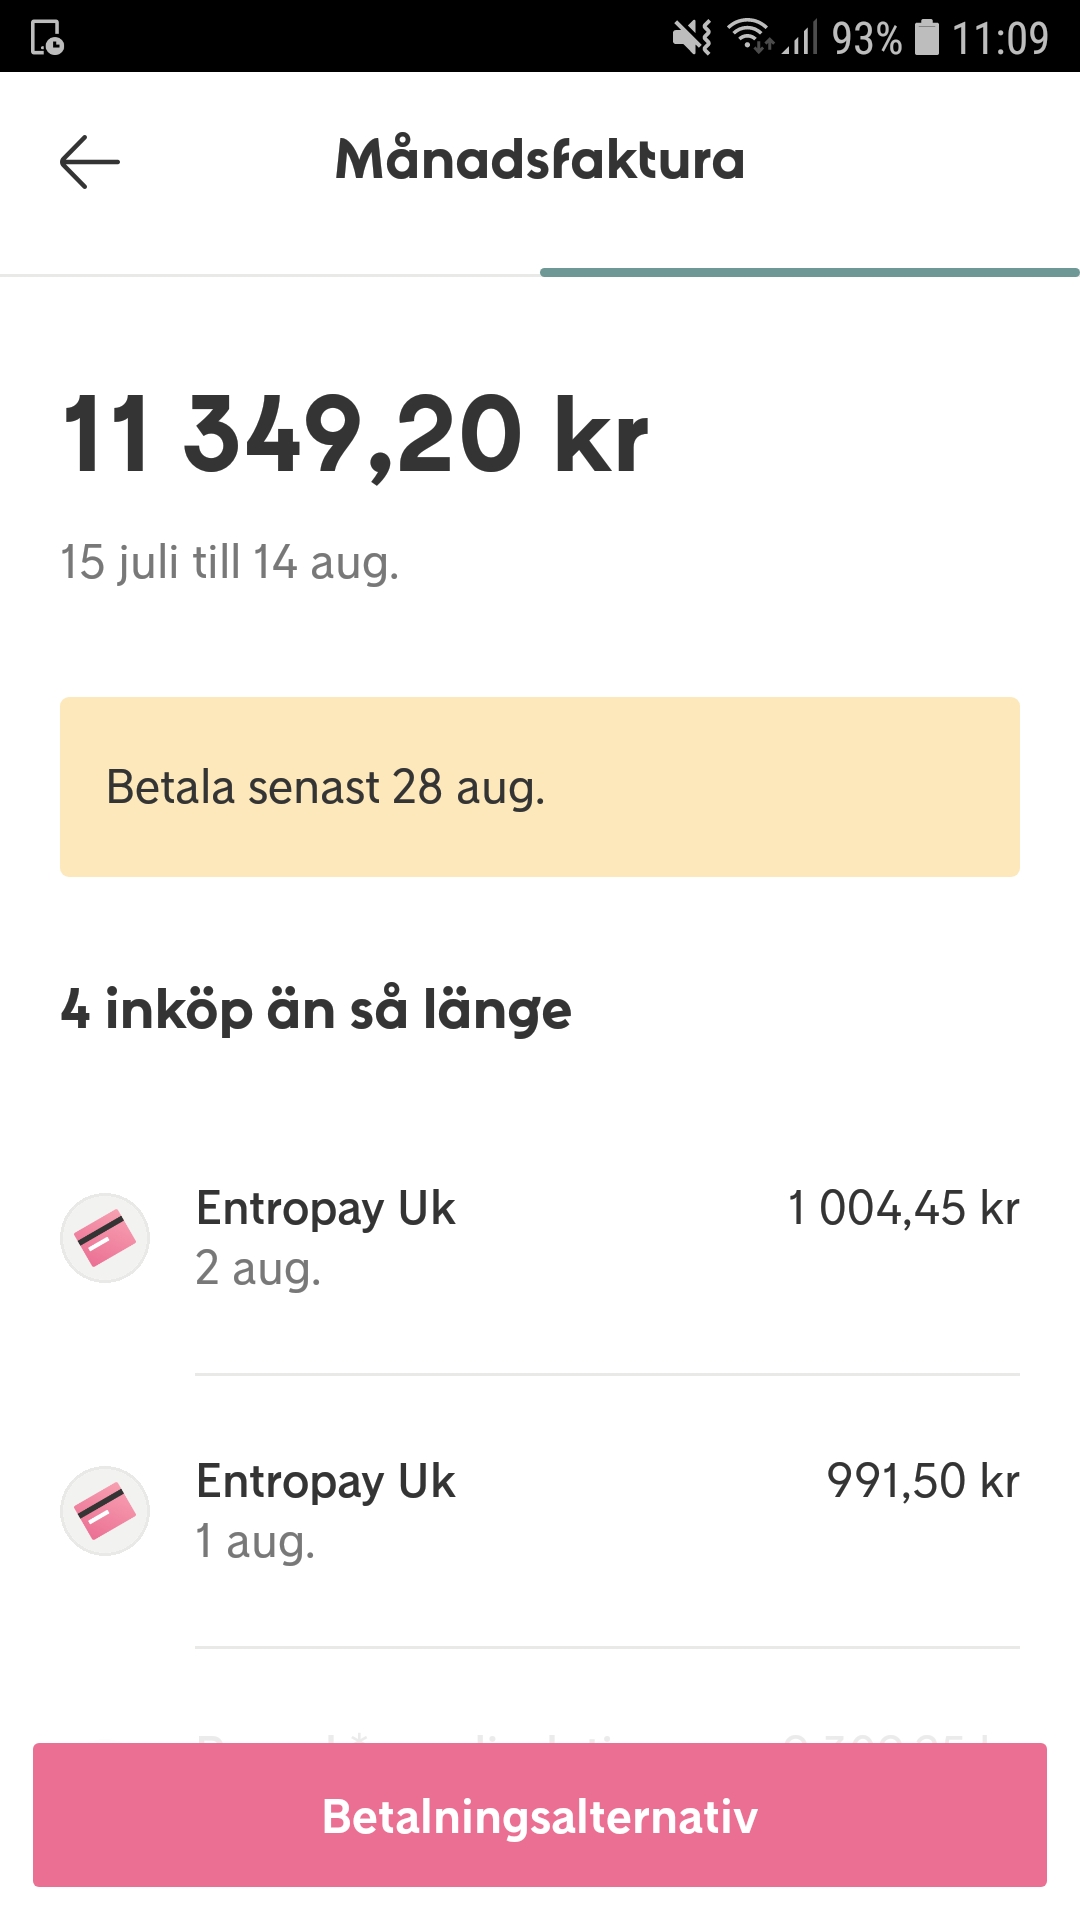Open the Entropay Uk purchase of 1 004,45 kr
This screenshot has height=1920, width=1080.
[607, 1238]
